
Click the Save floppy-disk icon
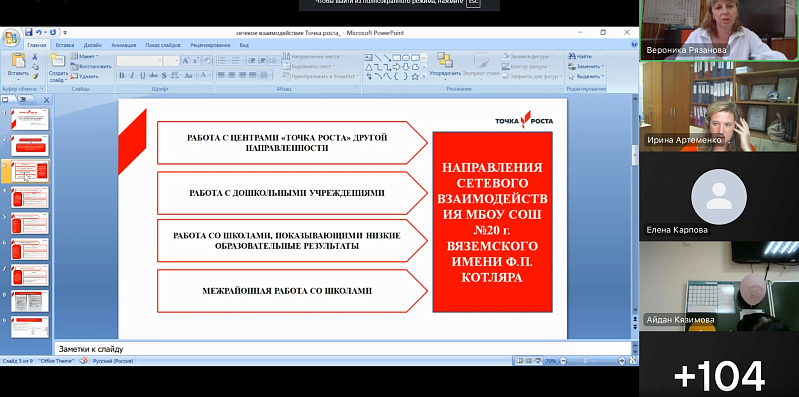[x=29, y=32]
